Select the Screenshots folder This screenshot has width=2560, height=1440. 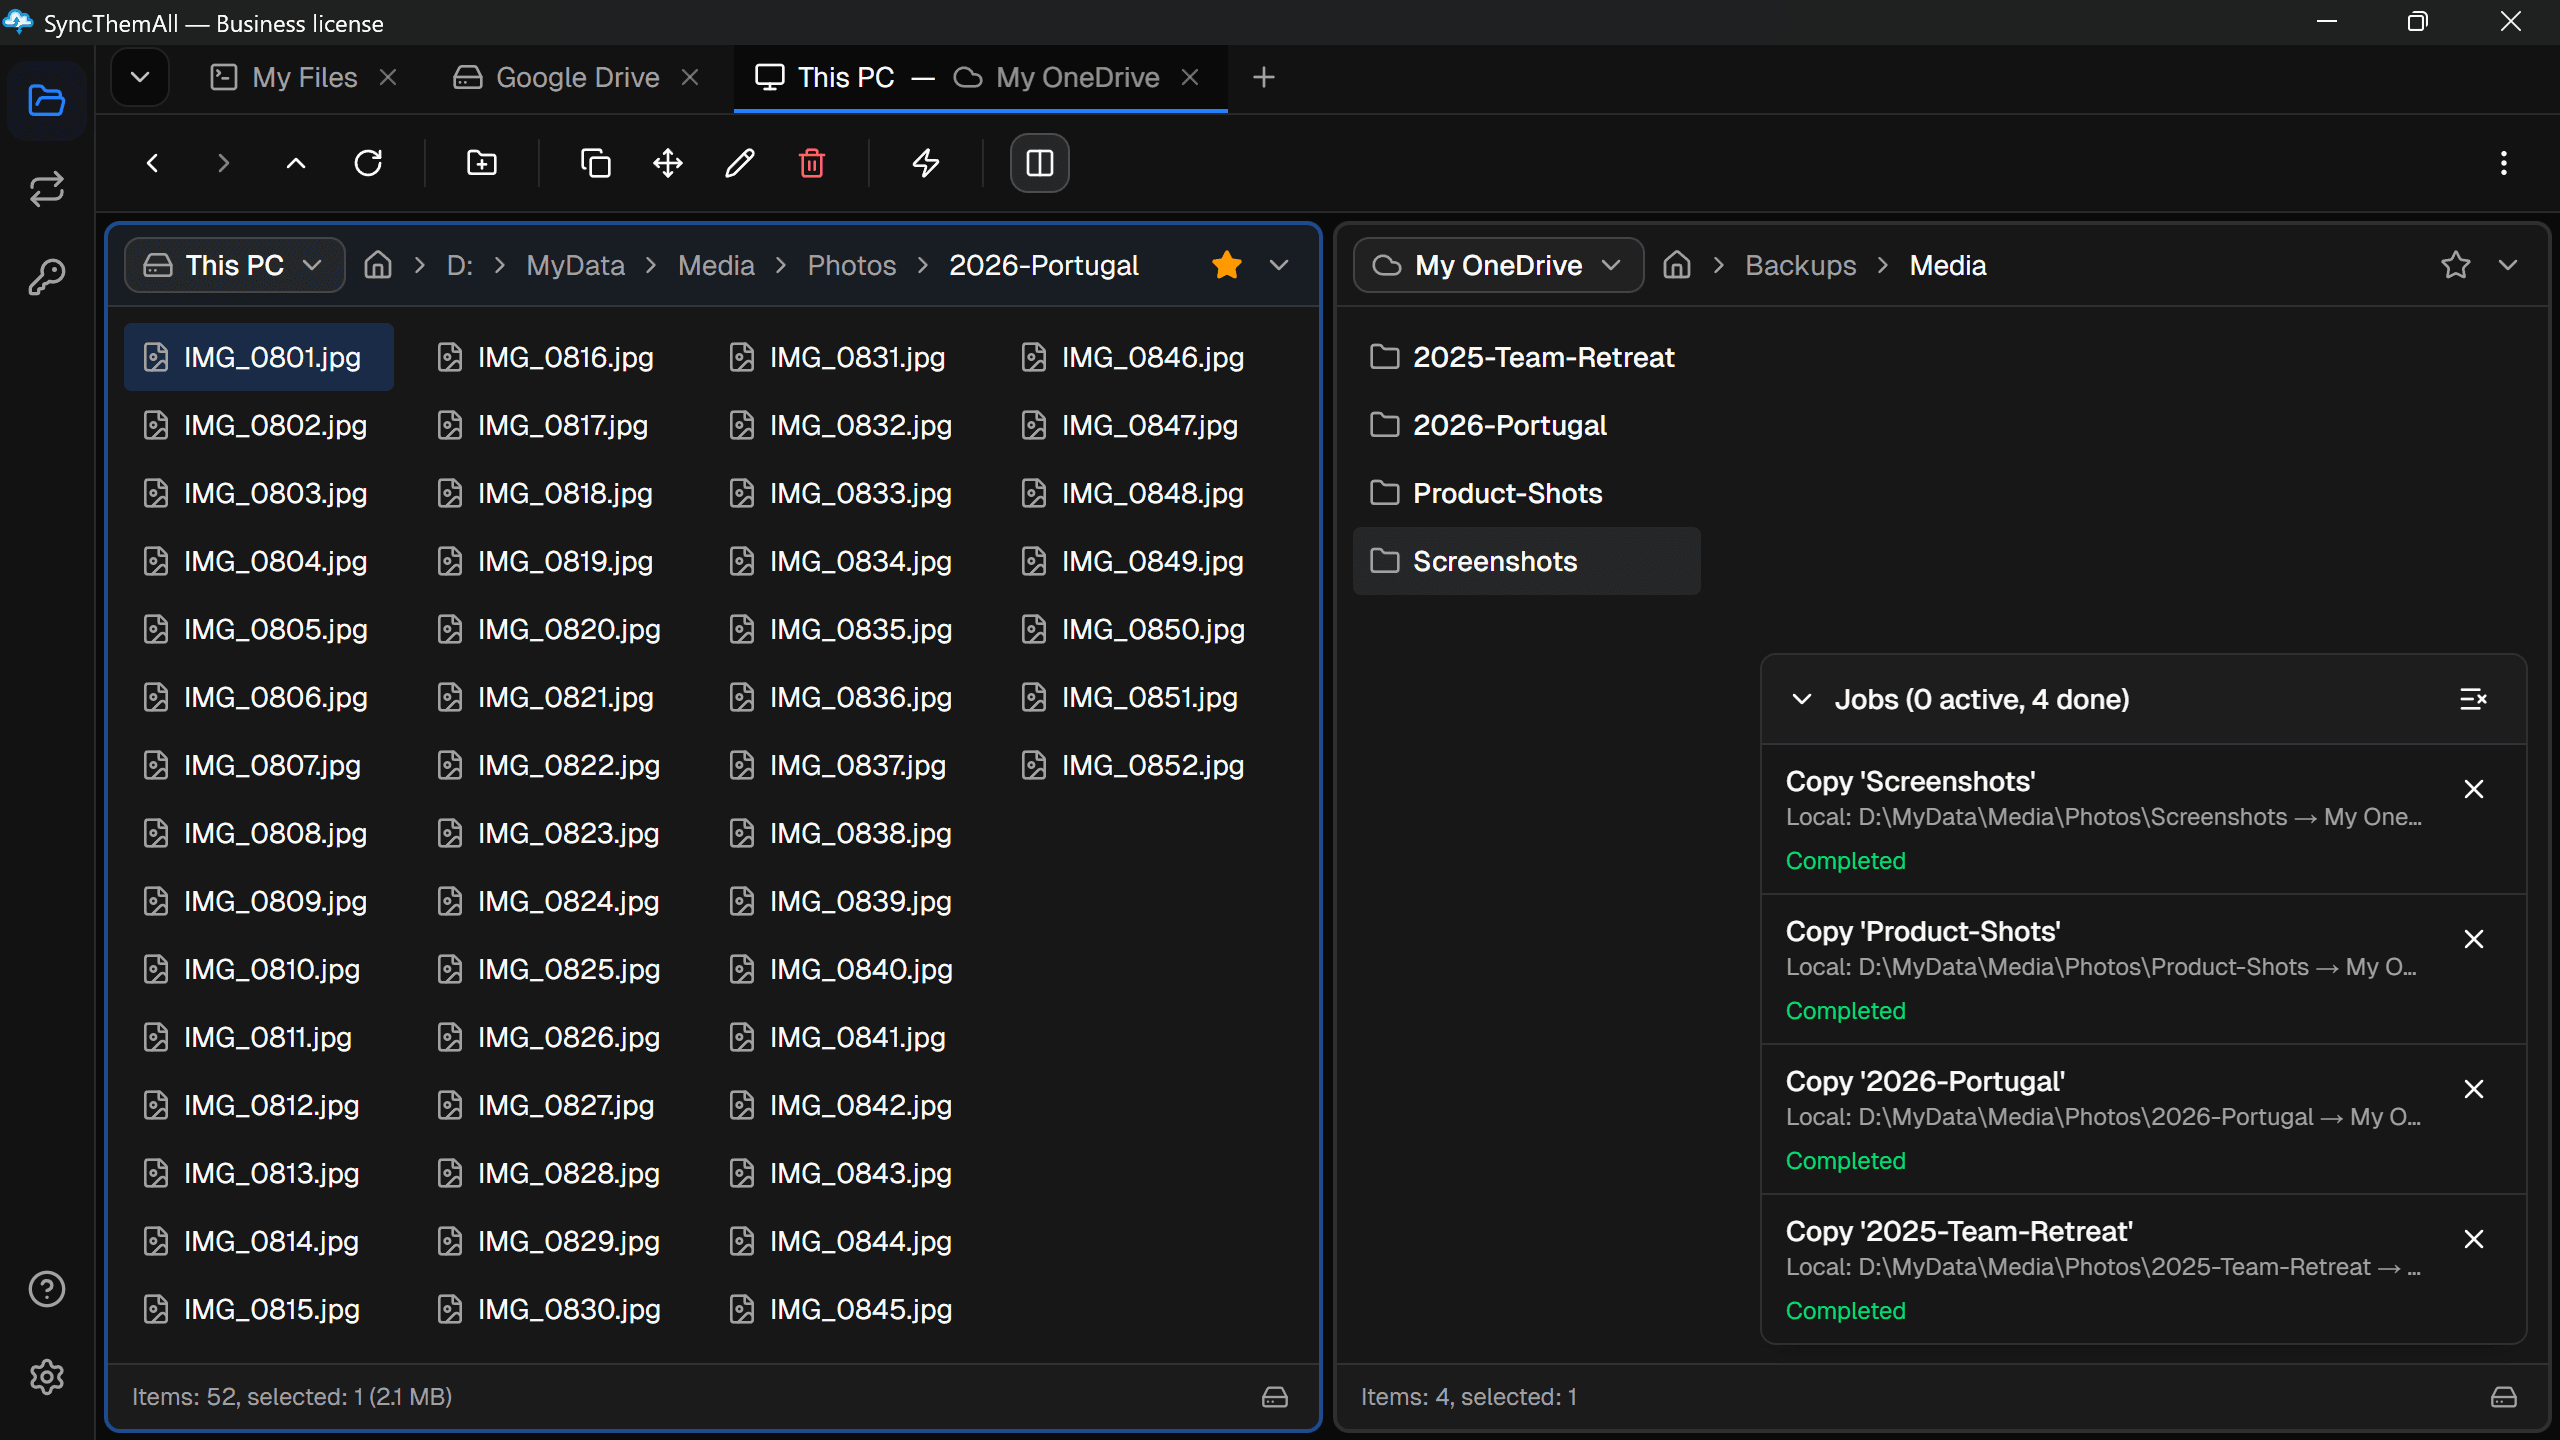click(1527, 561)
